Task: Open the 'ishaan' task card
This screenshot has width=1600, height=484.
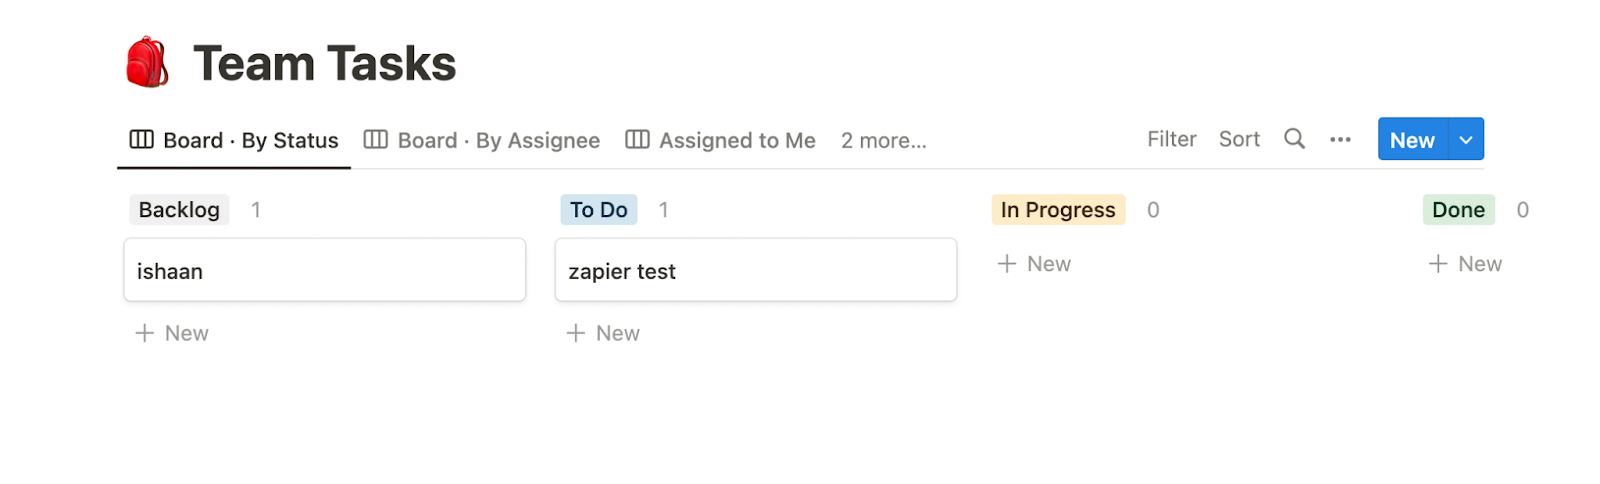Action: pos(324,270)
